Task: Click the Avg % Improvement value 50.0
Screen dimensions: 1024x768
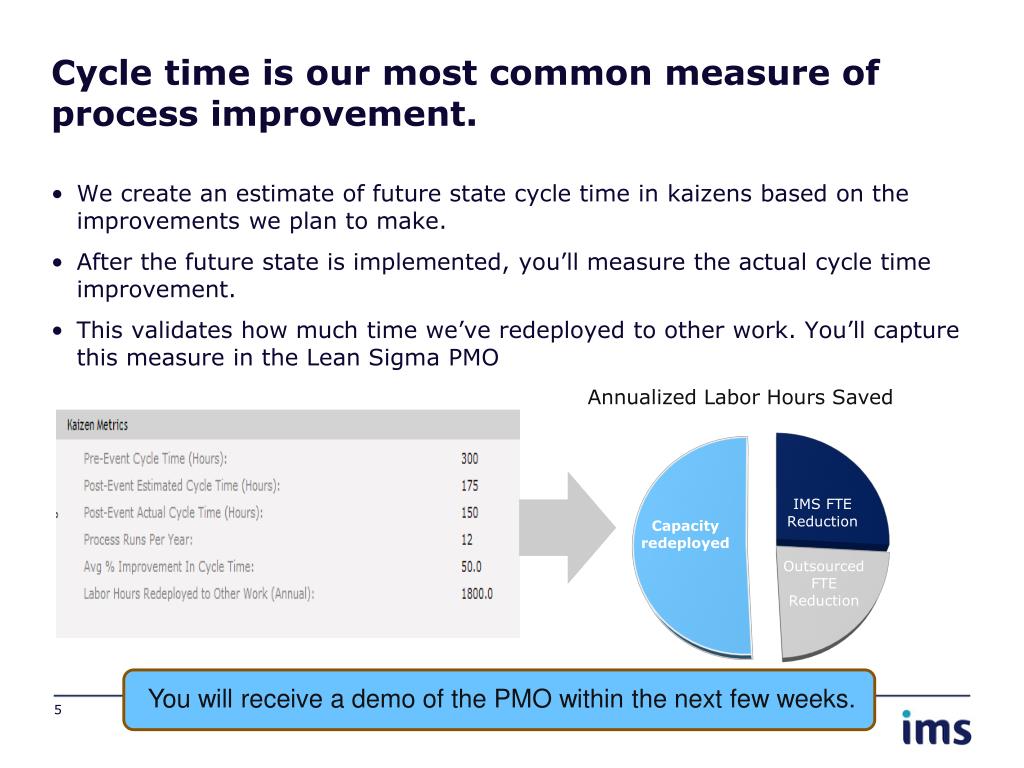Action: [x=472, y=566]
